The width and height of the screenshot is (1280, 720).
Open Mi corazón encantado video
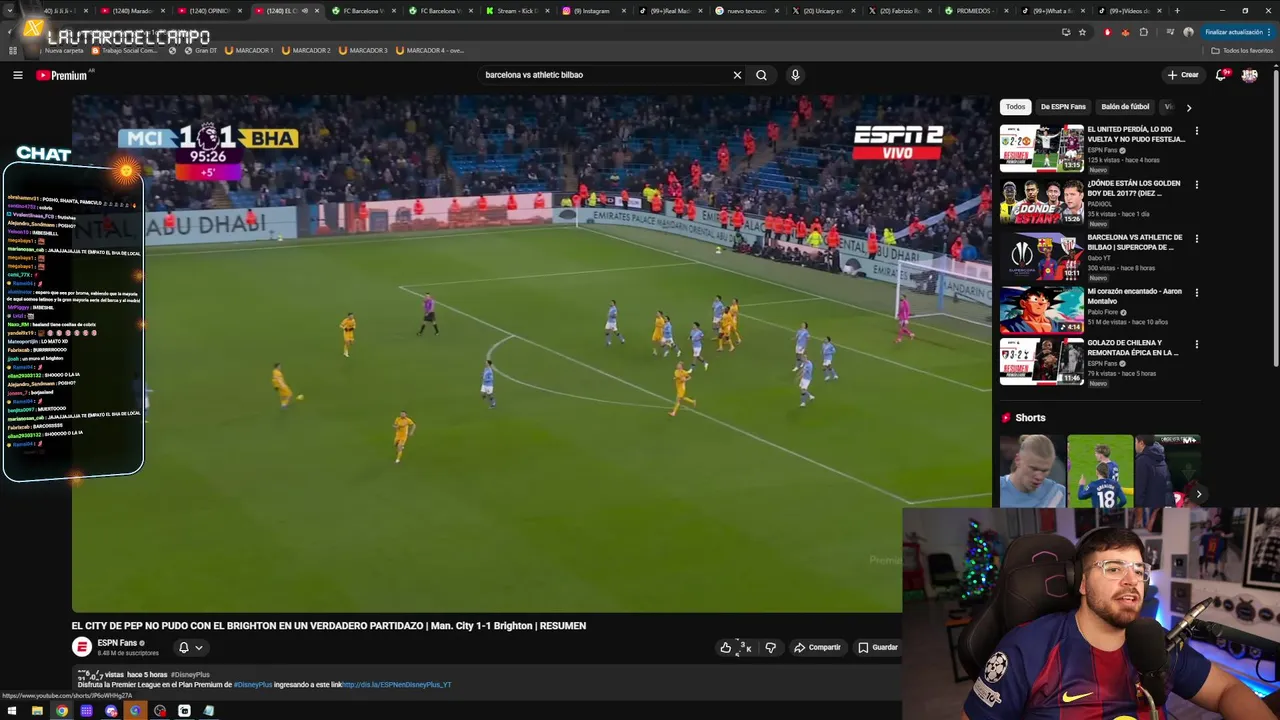(1041, 310)
